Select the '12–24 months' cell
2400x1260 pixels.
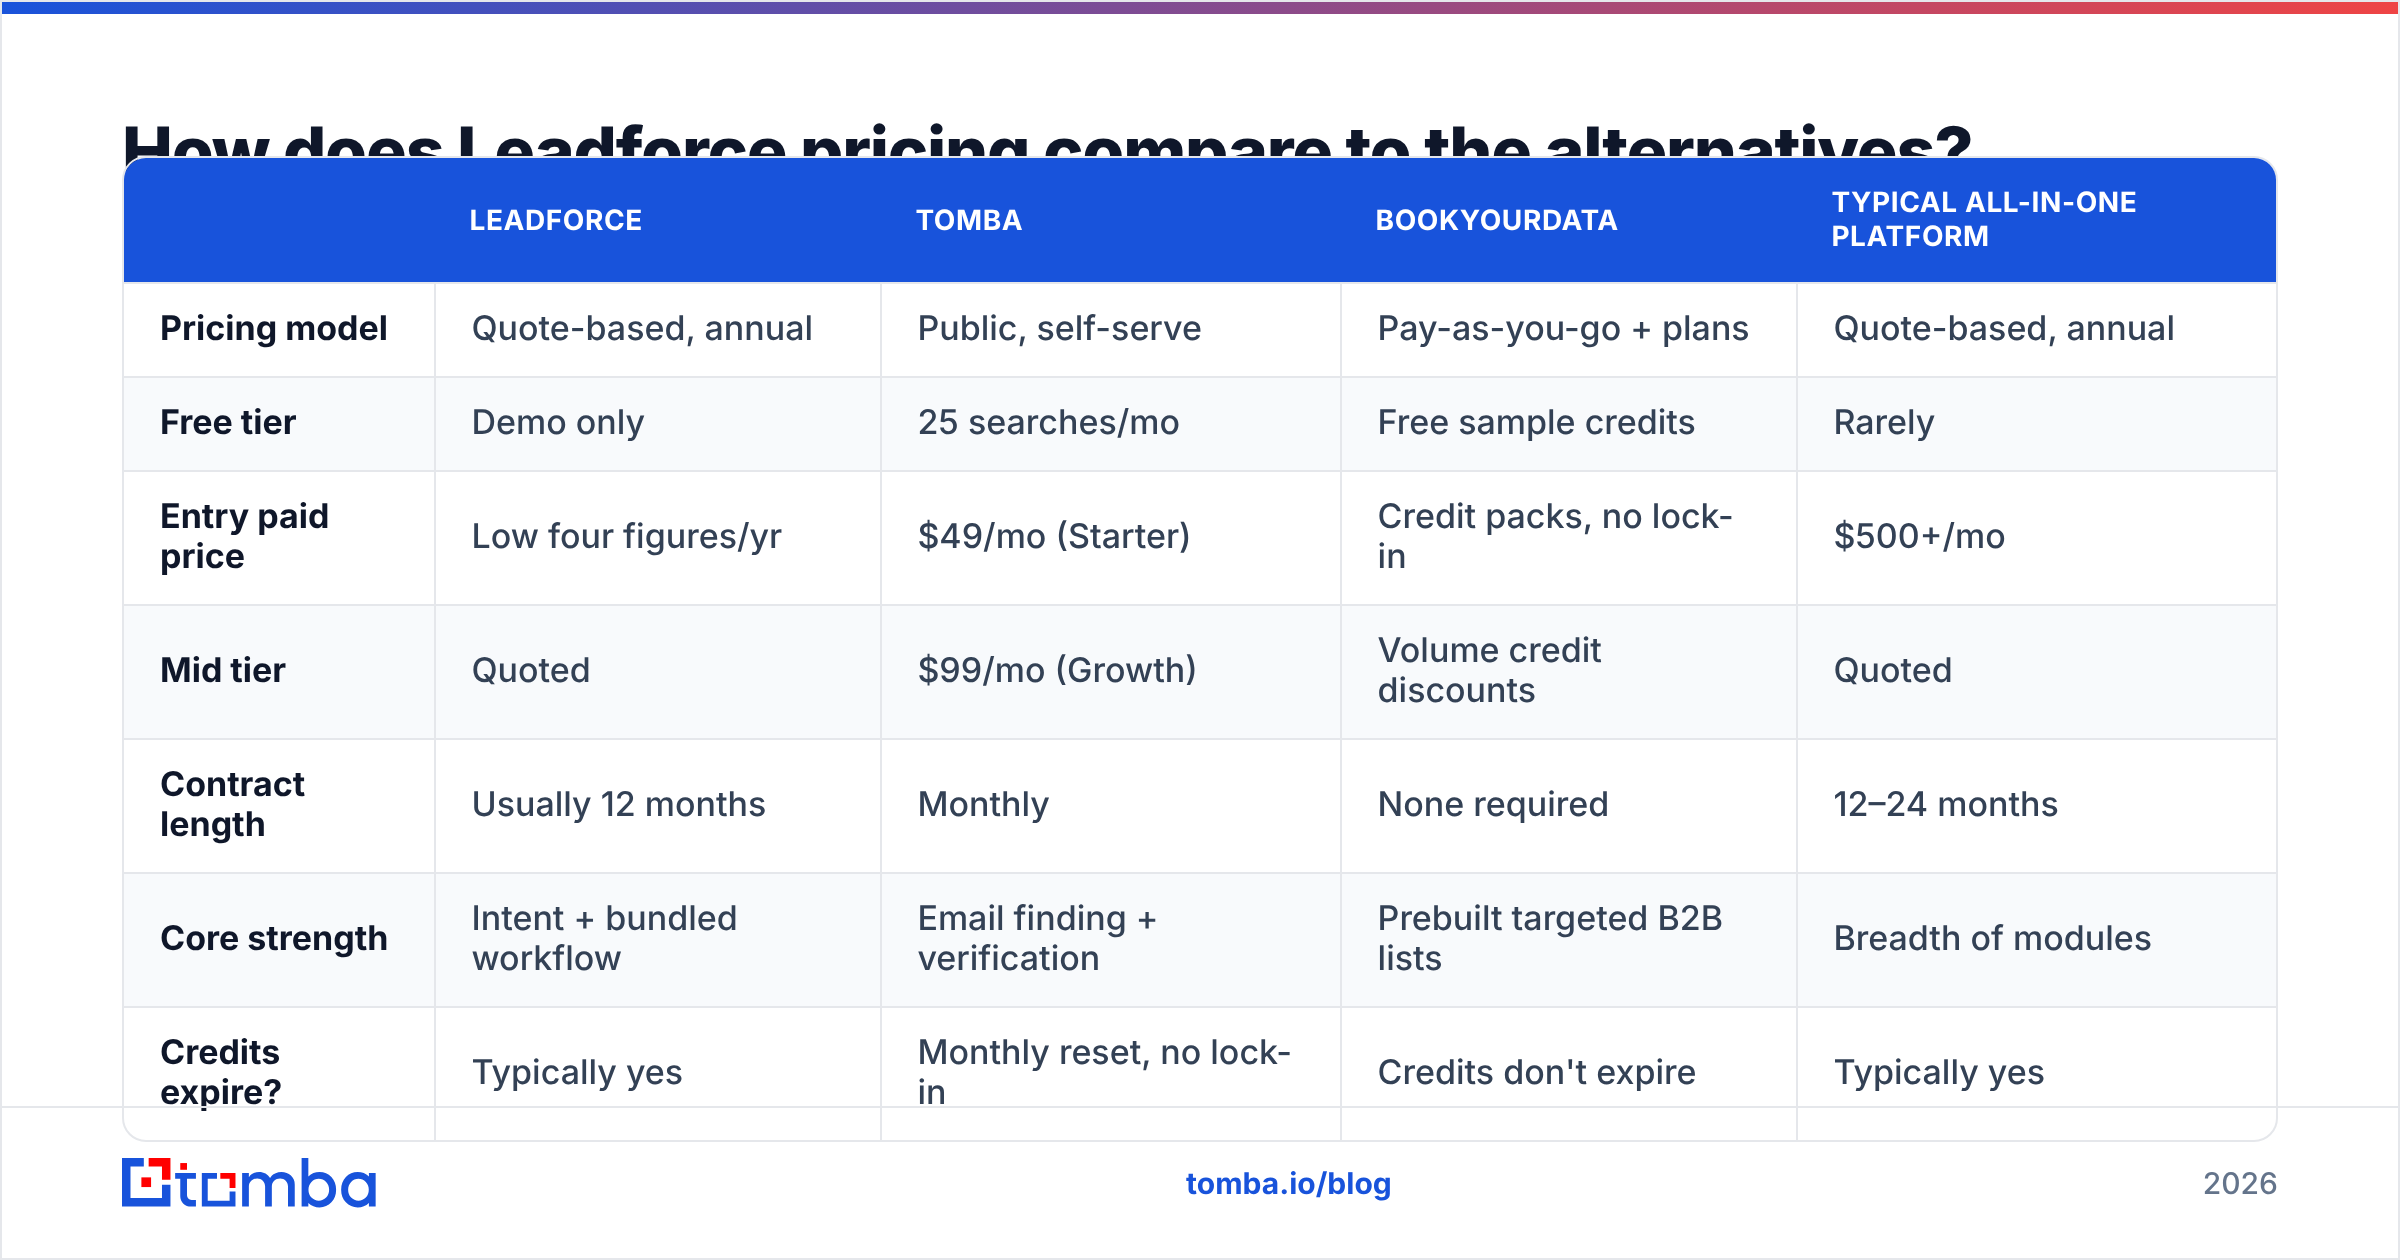2036,806
